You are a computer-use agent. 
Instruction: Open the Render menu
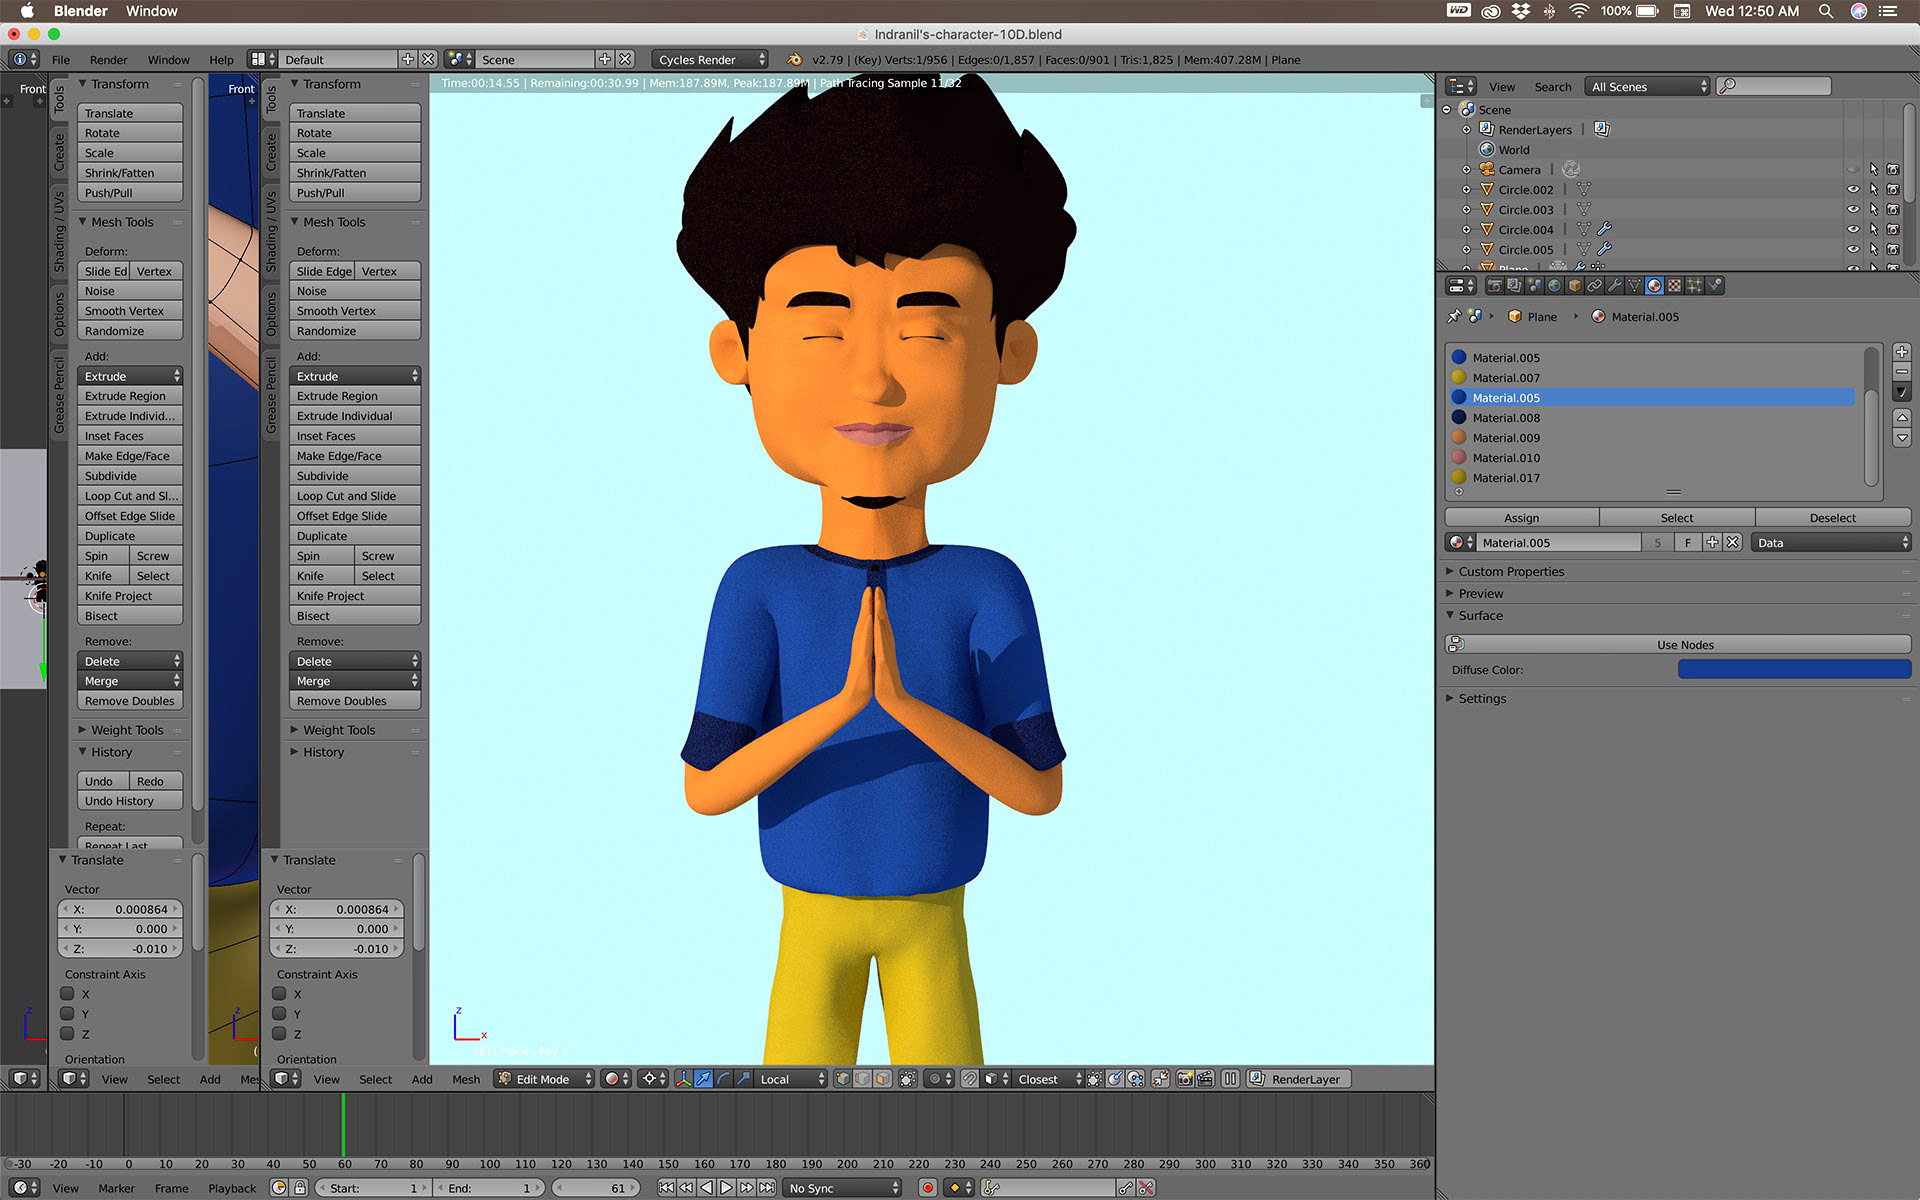[x=108, y=60]
